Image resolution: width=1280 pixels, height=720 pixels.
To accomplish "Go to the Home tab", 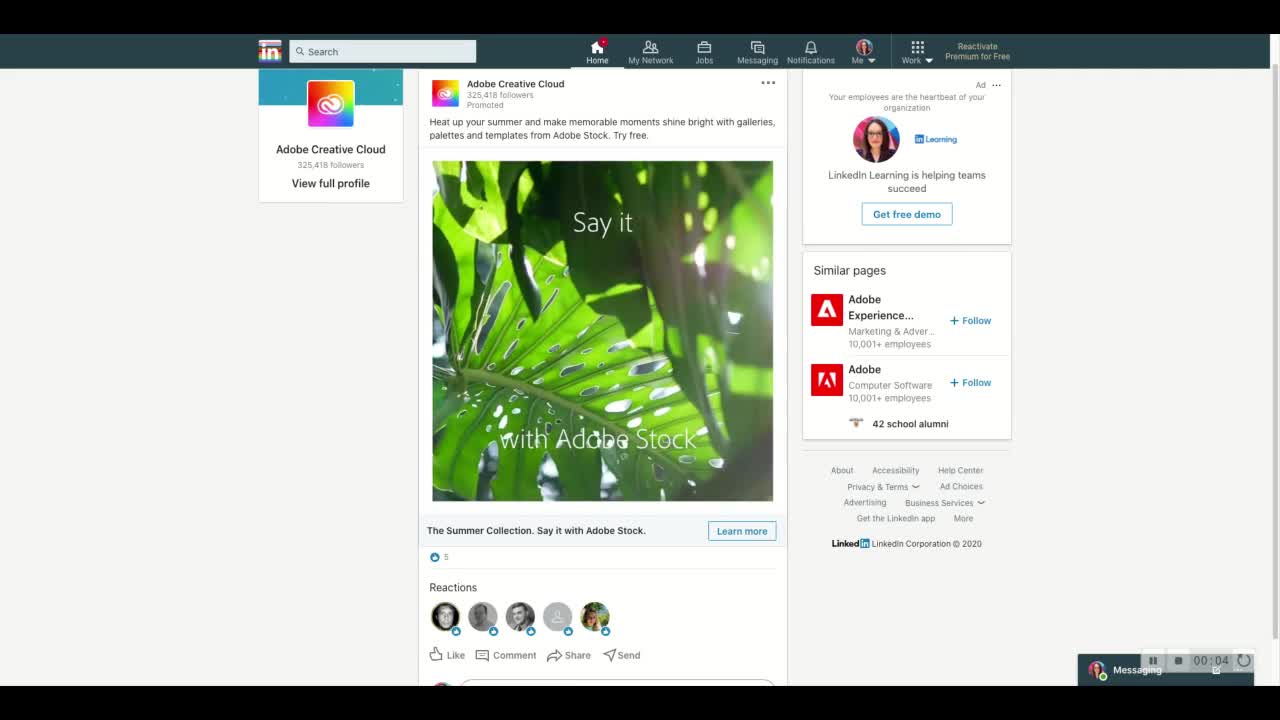I will pyautogui.click(x=597, y=52).
